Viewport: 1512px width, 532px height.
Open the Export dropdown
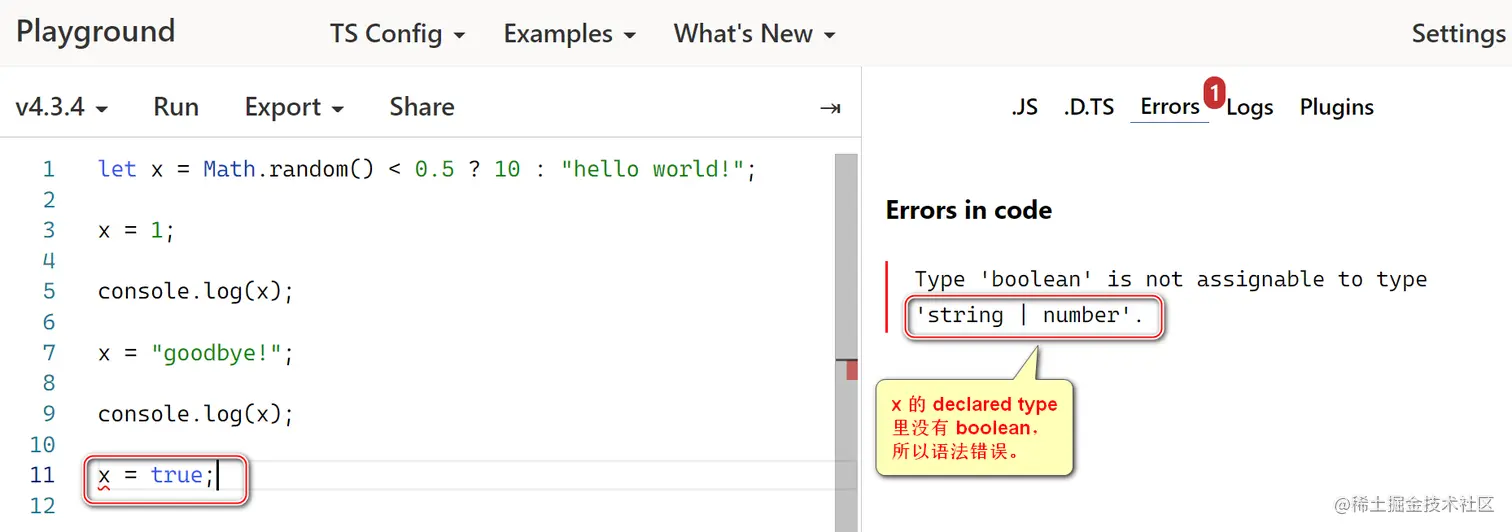(294, 107)
